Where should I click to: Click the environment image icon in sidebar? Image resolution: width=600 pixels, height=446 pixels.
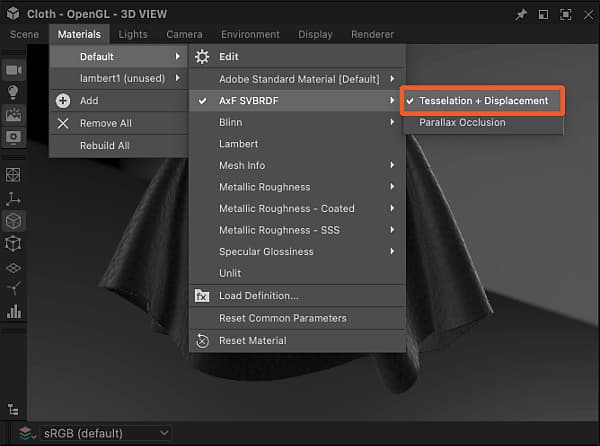pos(13,114)
